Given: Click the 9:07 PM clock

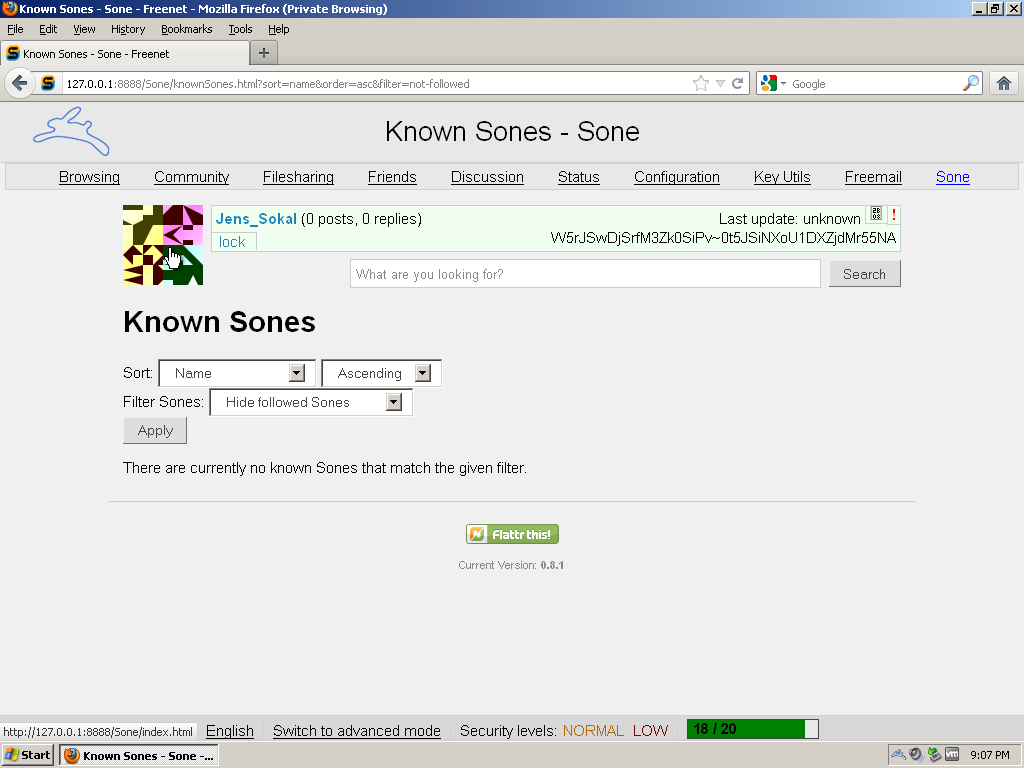Looking at the screenshot, I should coord(989,755).
